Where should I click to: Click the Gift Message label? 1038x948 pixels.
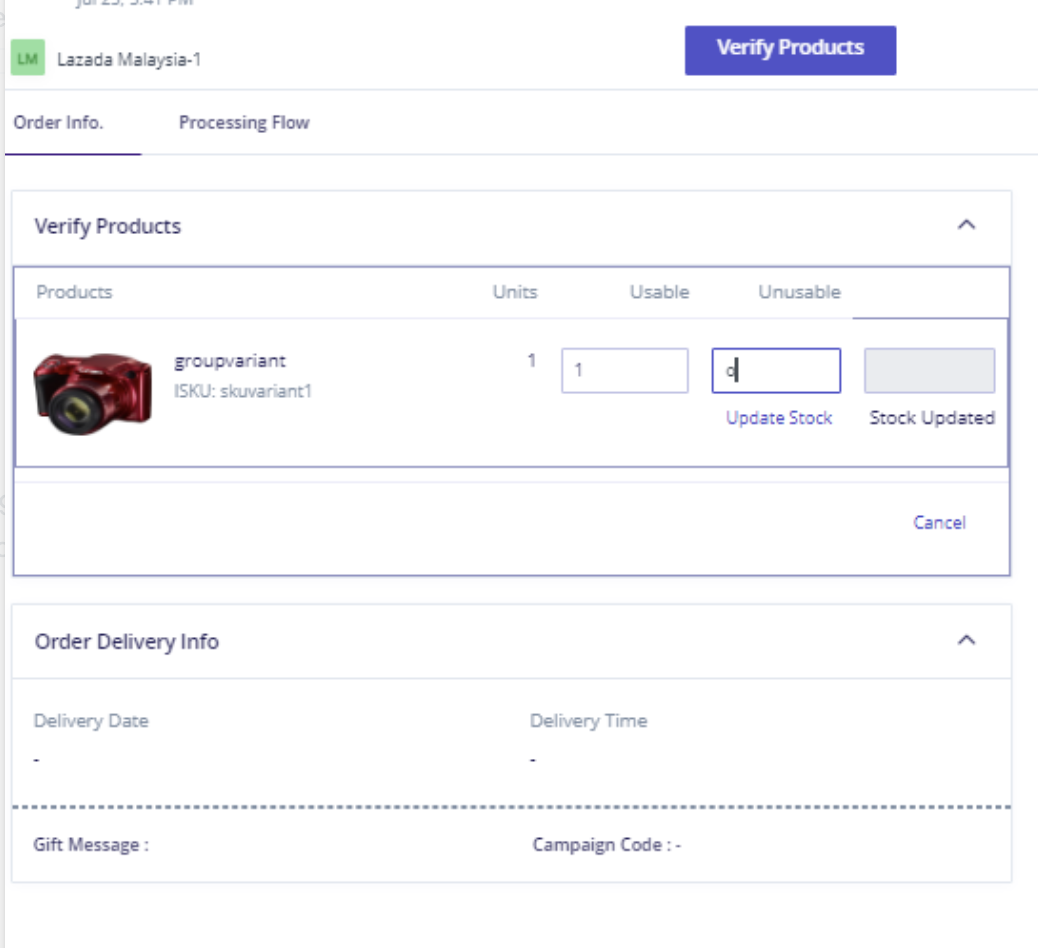coord(91,845)
